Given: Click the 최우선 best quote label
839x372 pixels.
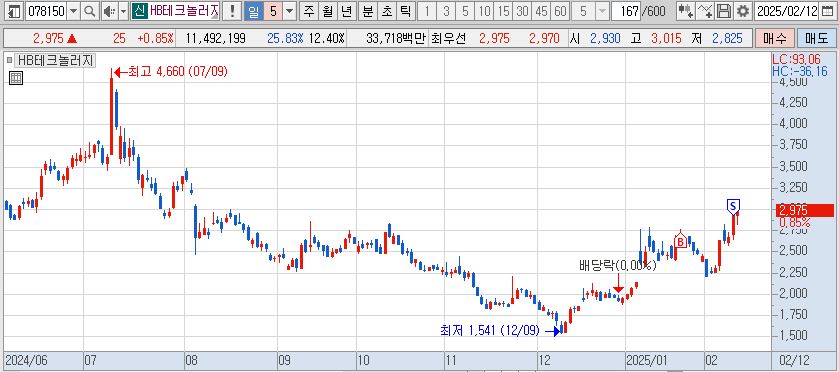Looking at the screenshot, I should (x=448, y=38).
